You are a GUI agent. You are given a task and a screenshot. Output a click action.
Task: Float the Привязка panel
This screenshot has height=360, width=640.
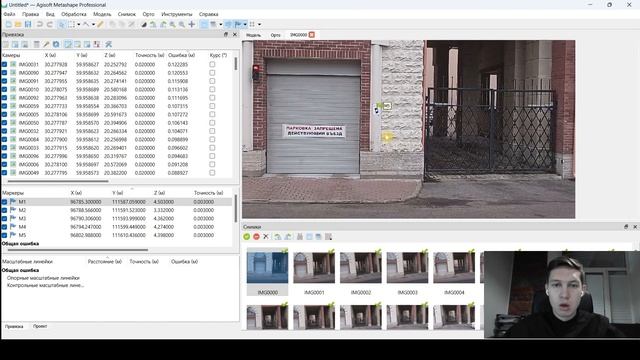(x=226, y=35)
